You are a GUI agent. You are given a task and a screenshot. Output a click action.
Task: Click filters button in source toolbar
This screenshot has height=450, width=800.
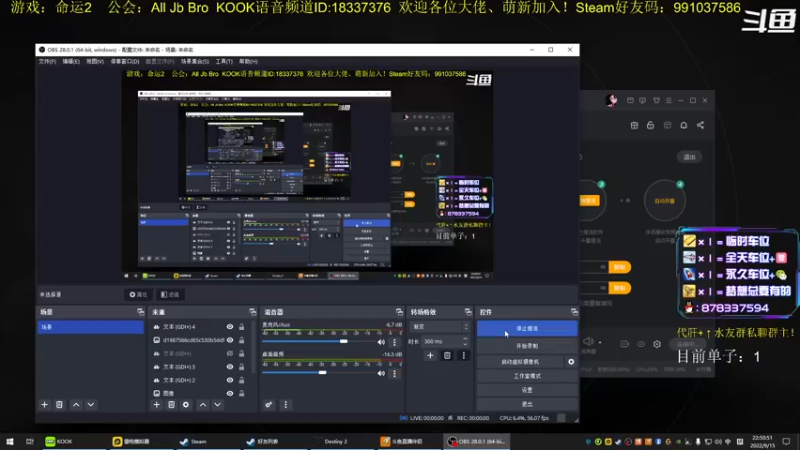[x=170, y=294]
